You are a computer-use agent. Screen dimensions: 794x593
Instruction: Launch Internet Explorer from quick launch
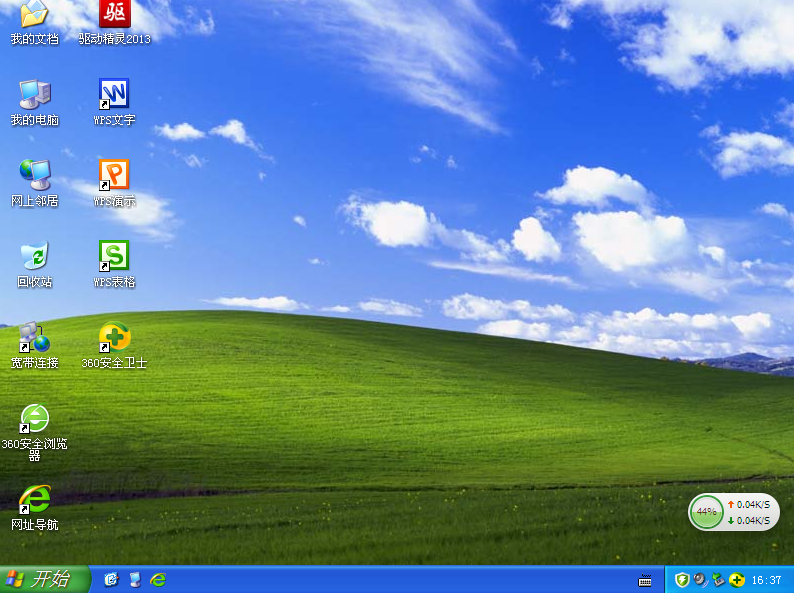click(x=157, y=579)
